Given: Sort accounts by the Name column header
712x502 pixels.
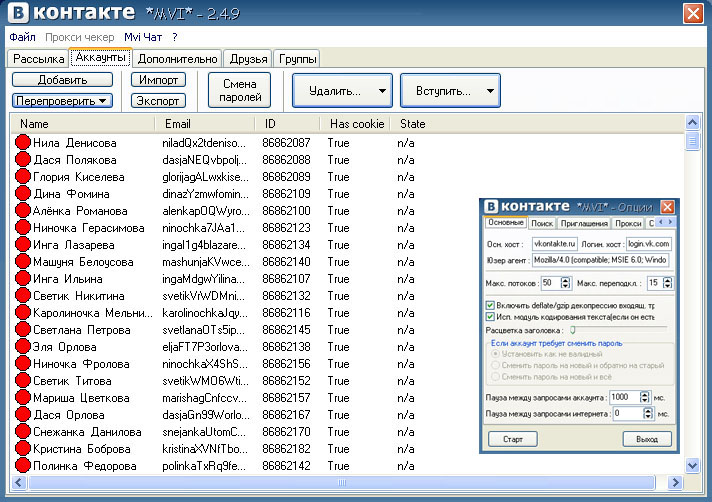Looking at the screenshot, I should tap(83, 124).
